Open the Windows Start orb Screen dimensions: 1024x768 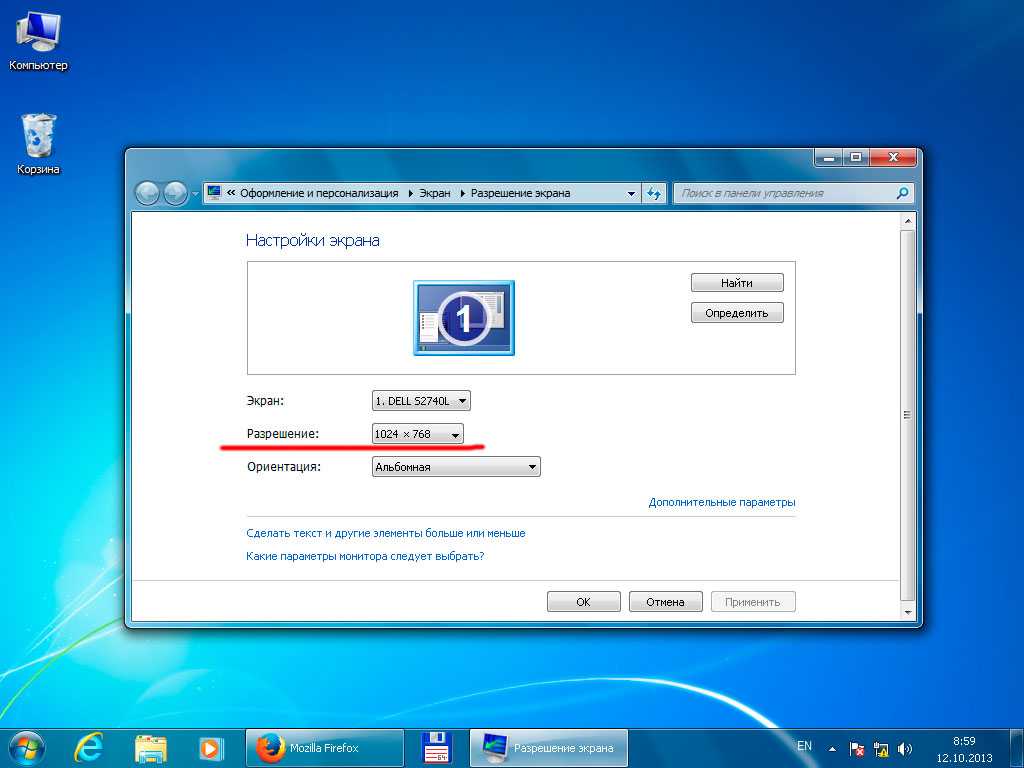click(27, 748)
